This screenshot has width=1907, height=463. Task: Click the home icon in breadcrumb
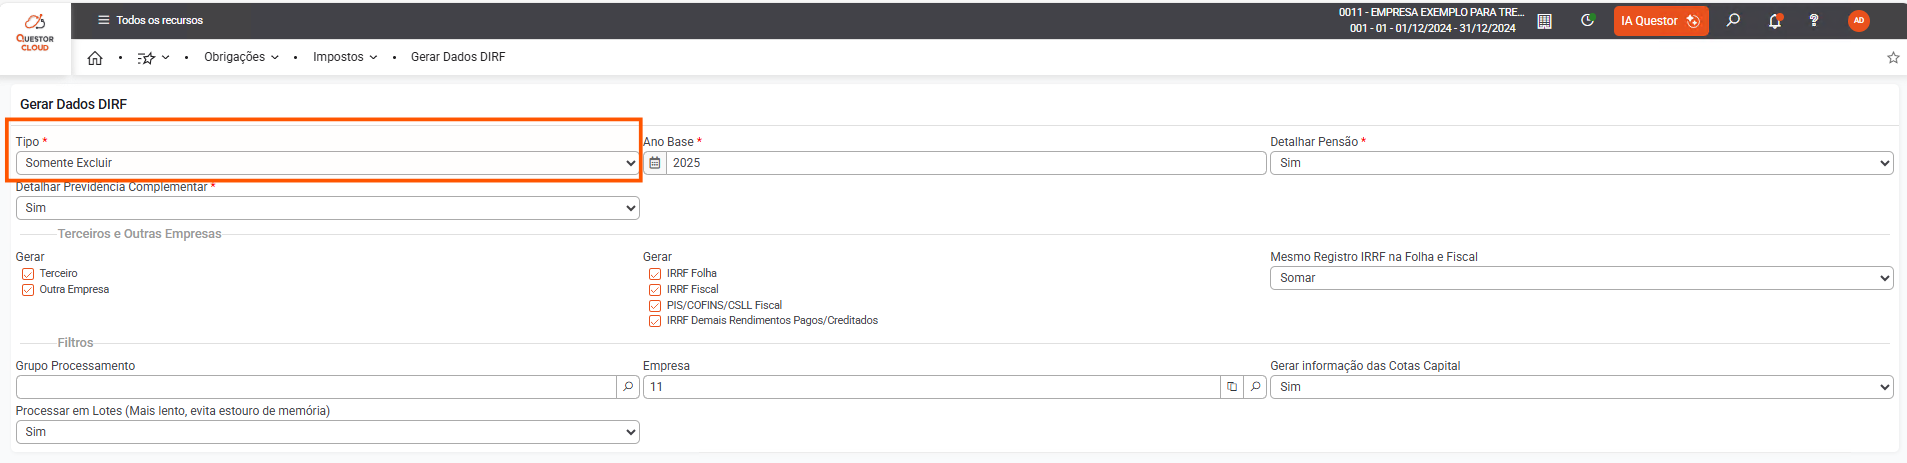(x=95, y=58)
